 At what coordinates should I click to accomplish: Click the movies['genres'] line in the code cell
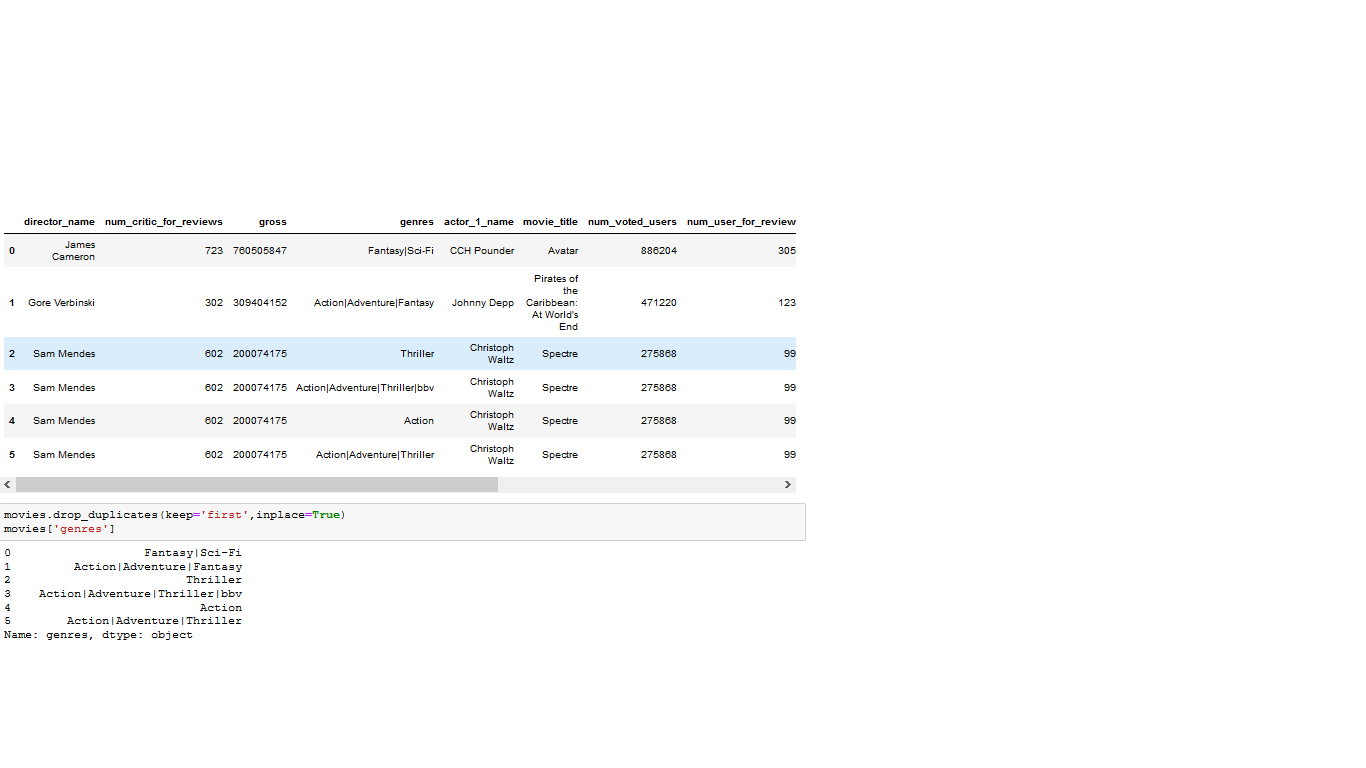click(60, 529)
